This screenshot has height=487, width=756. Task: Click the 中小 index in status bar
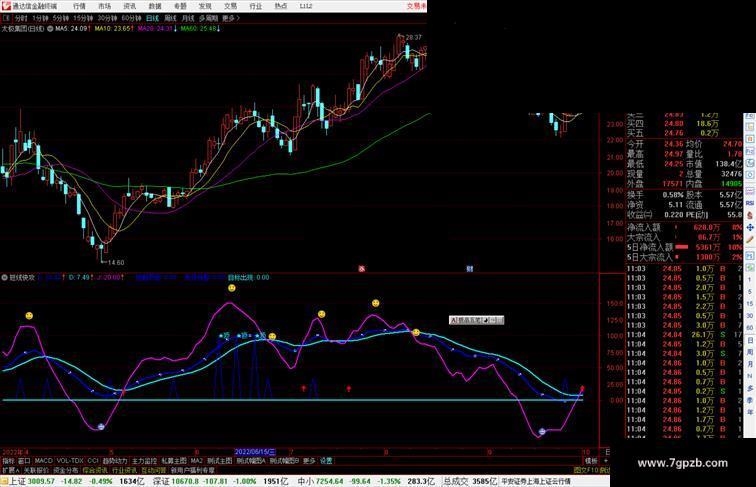pos(306,481)
